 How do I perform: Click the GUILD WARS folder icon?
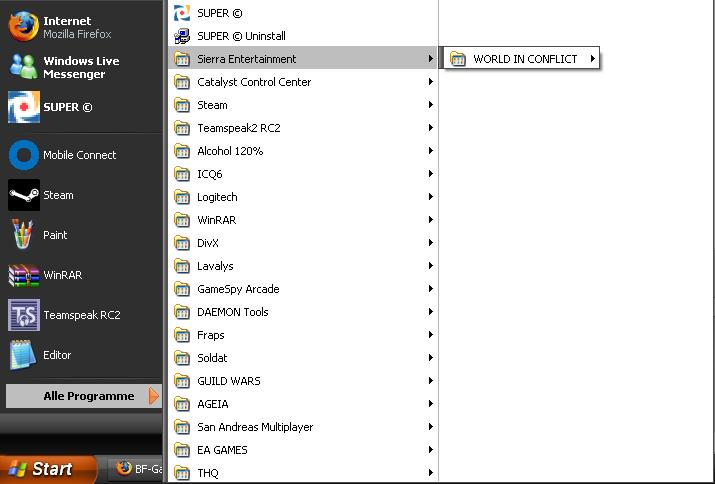182,381
